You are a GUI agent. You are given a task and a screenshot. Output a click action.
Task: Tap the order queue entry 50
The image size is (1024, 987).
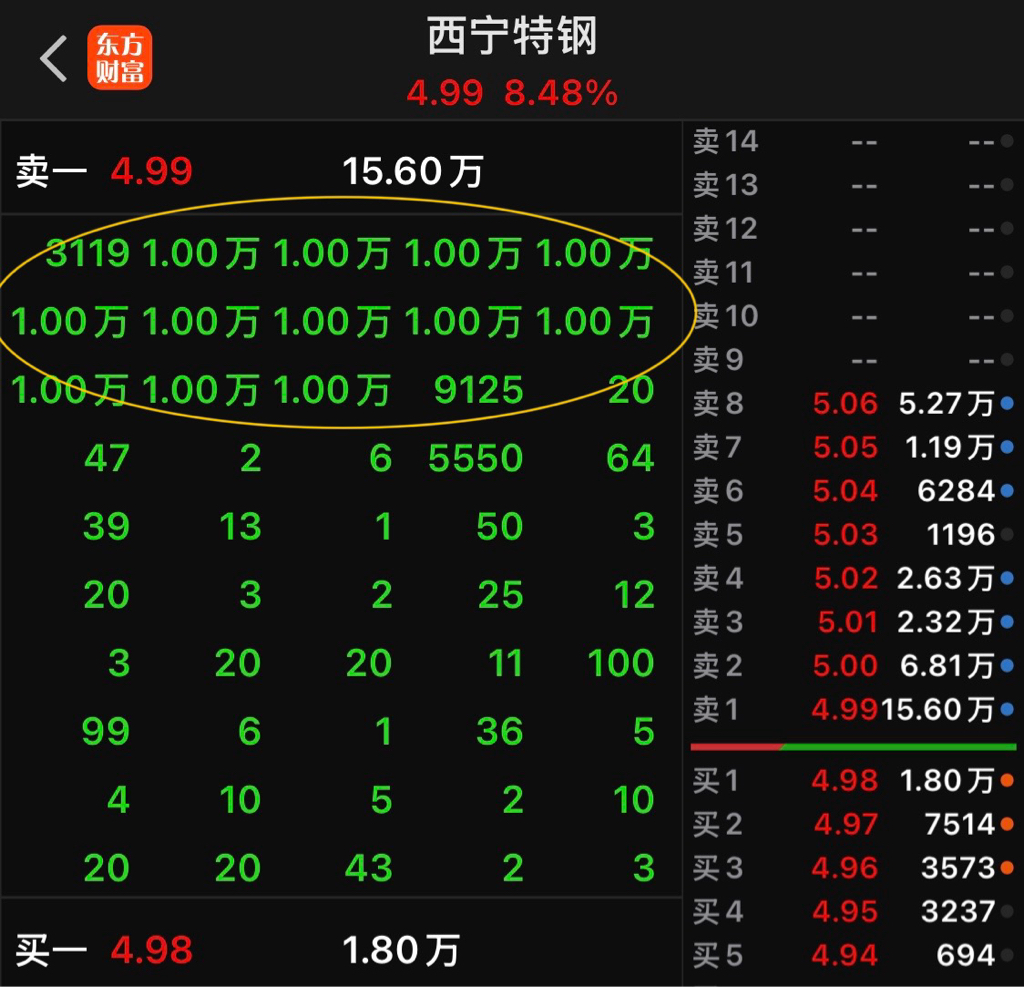click(x=500, y=526)
